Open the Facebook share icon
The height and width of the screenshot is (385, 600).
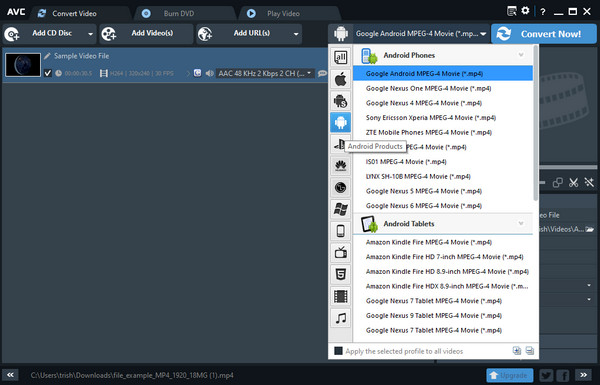click(563, 375)
